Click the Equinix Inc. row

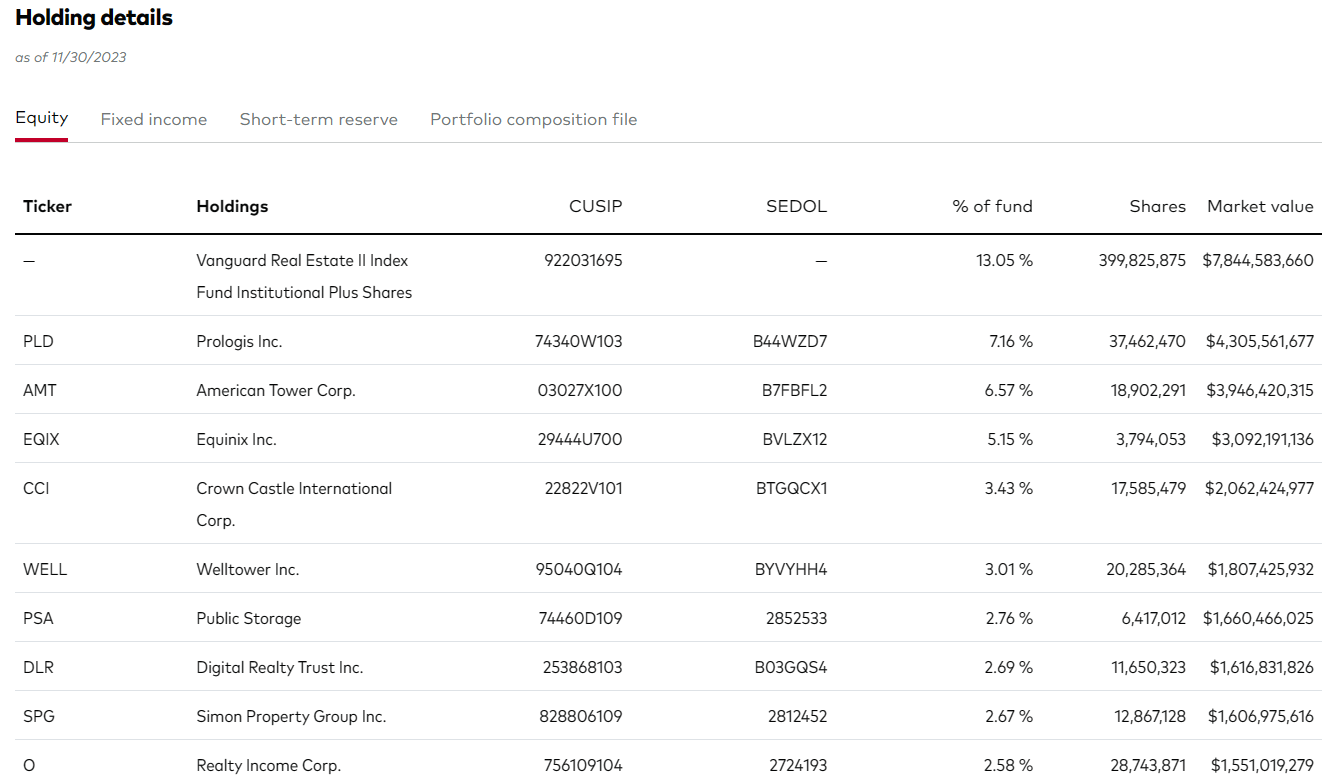244,439
